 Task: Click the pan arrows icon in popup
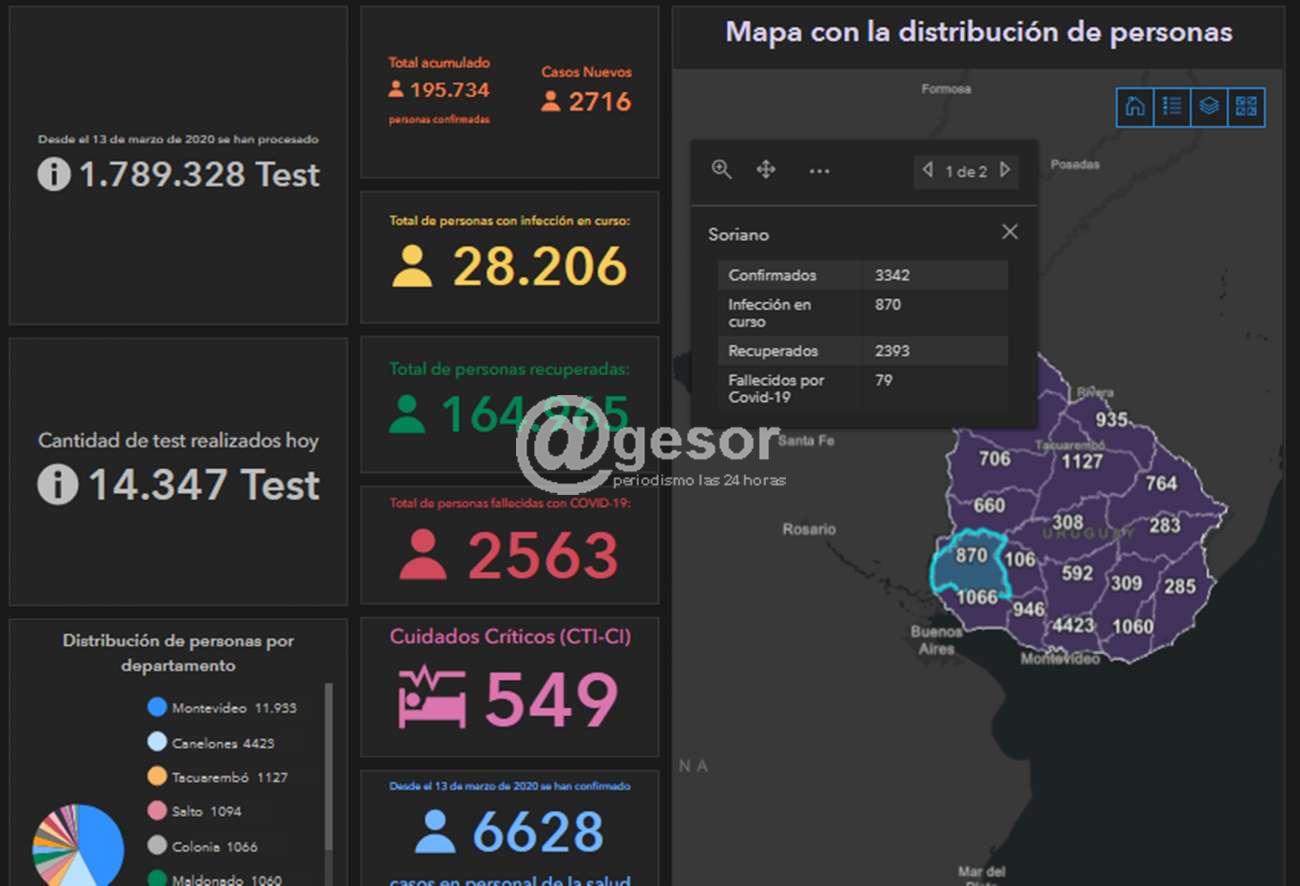click(766, 170)
